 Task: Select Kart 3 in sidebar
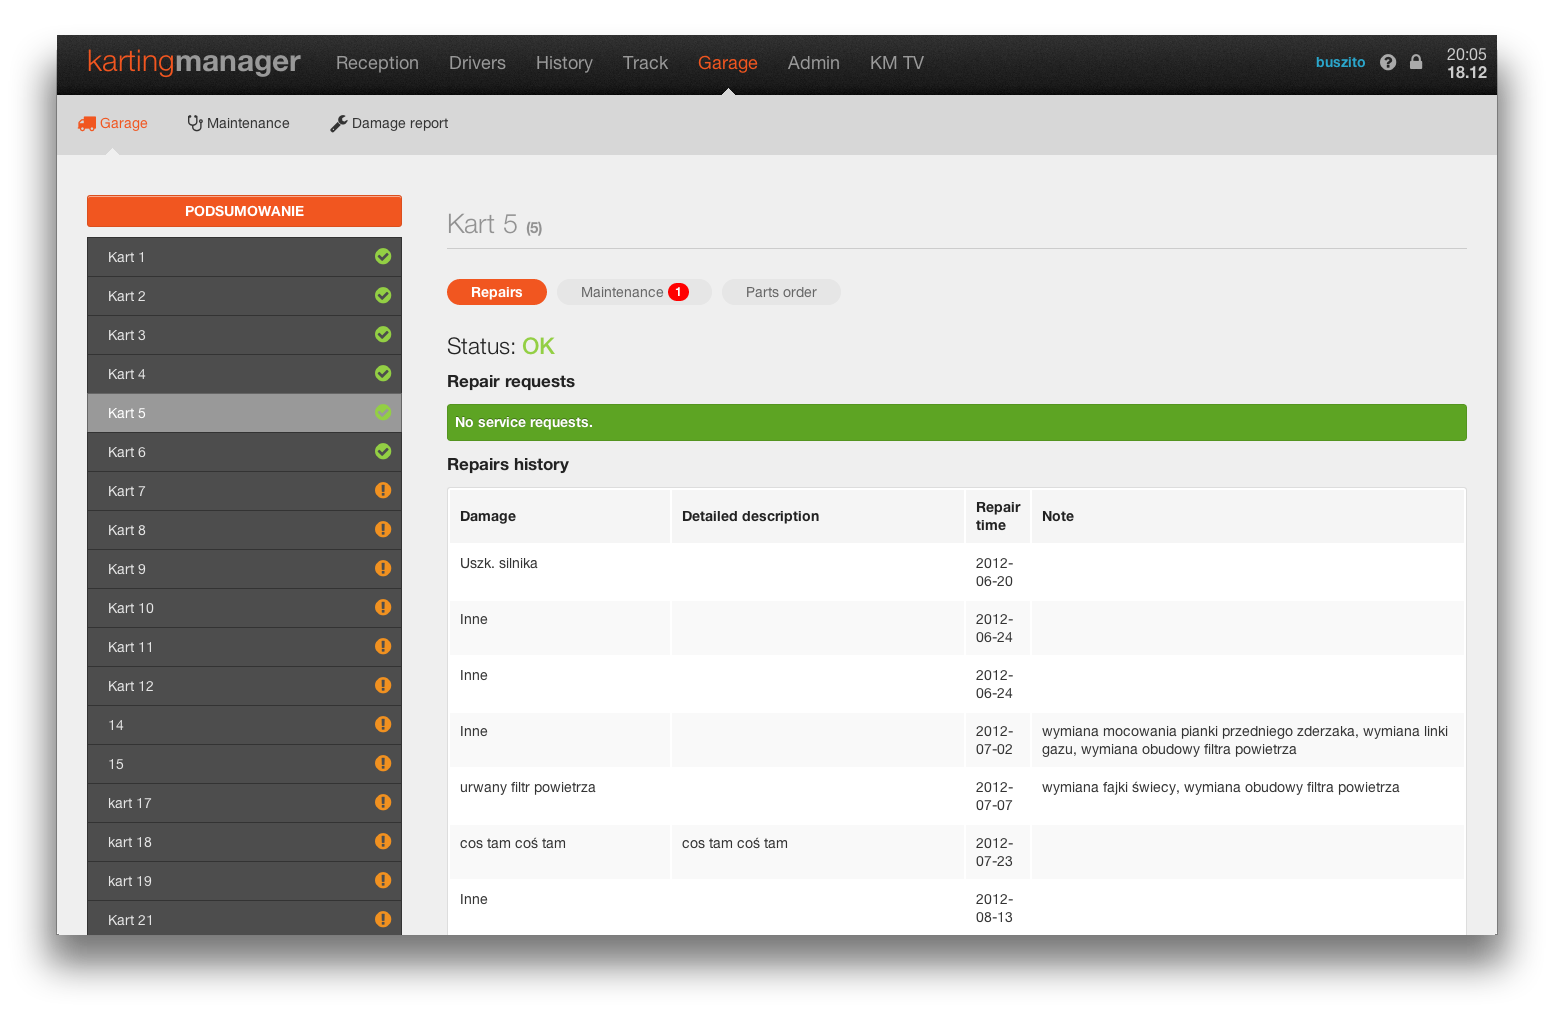pos(244,335)
